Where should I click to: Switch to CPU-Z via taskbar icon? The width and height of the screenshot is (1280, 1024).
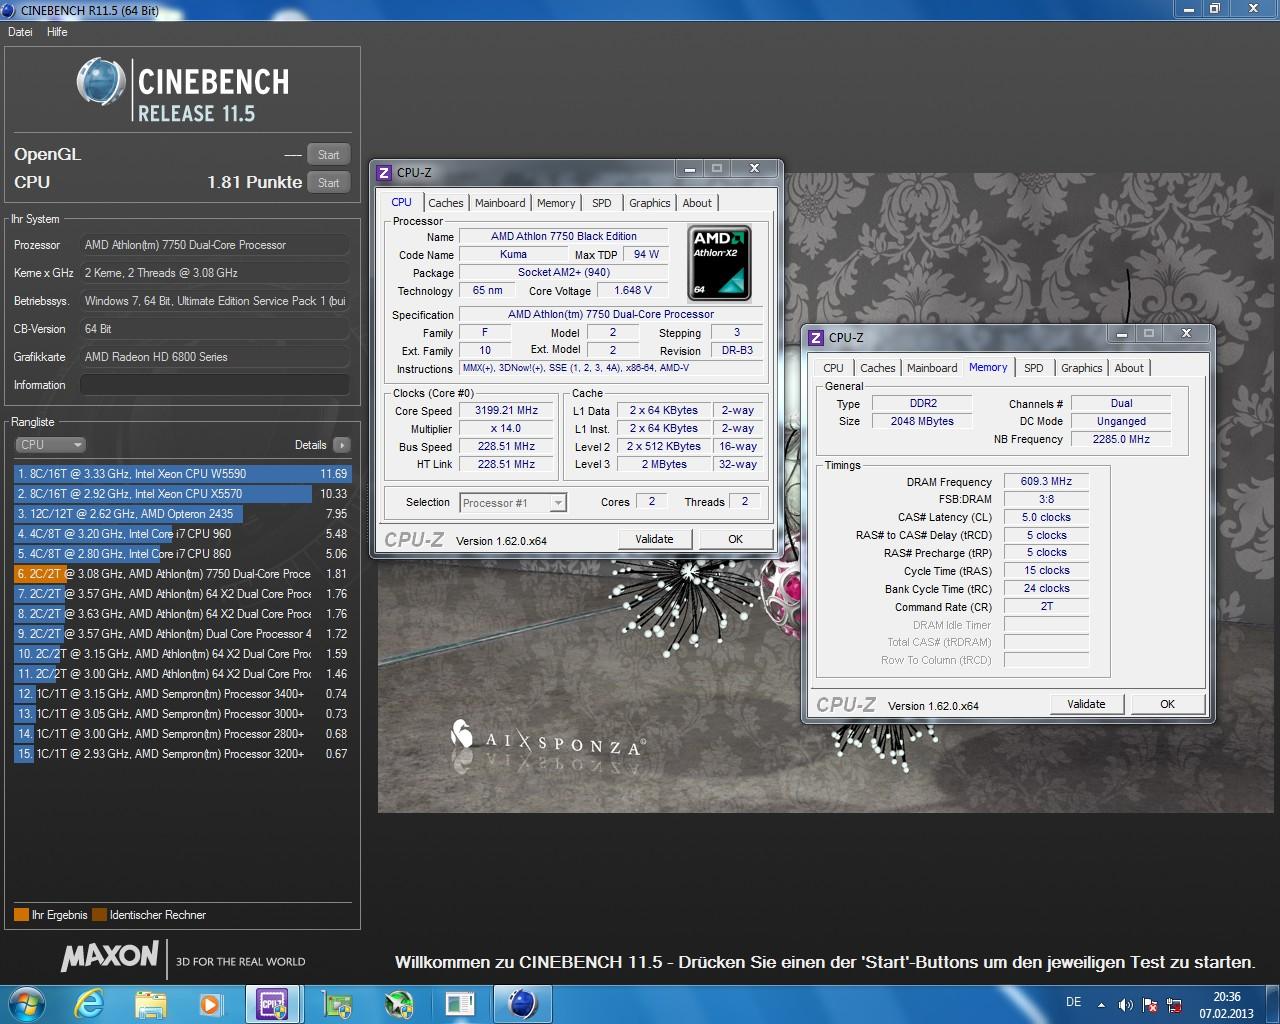(x=273, y=1003)
